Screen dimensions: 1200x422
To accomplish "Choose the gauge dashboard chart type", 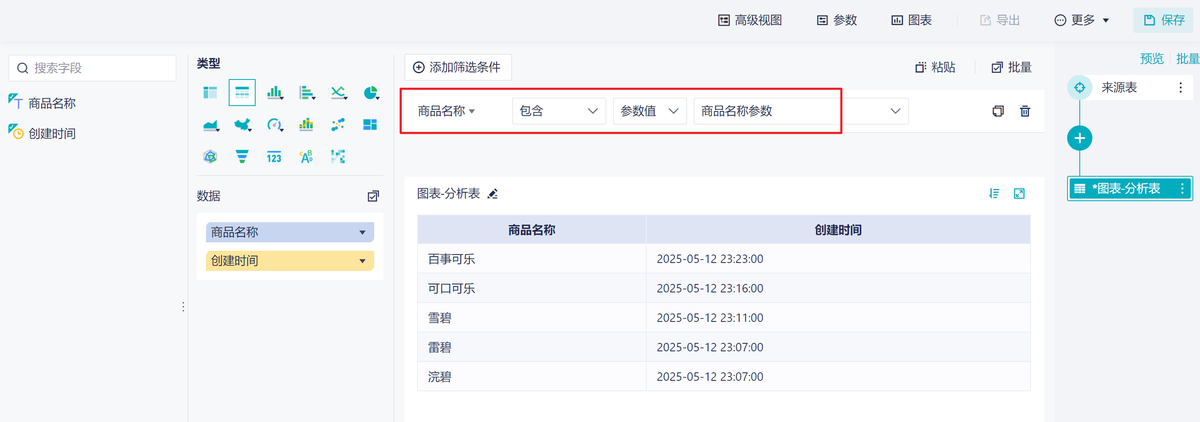I will pos(274,125).
